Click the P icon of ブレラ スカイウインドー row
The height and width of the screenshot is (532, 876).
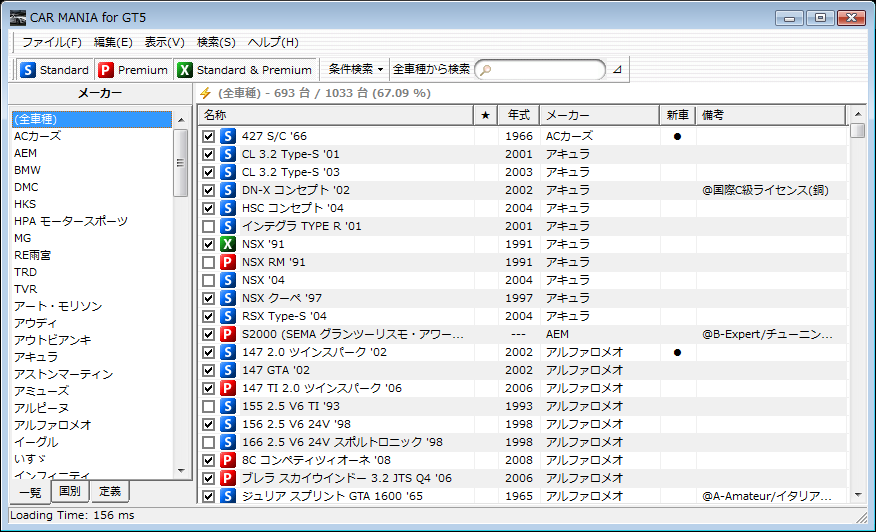[227, 478]
